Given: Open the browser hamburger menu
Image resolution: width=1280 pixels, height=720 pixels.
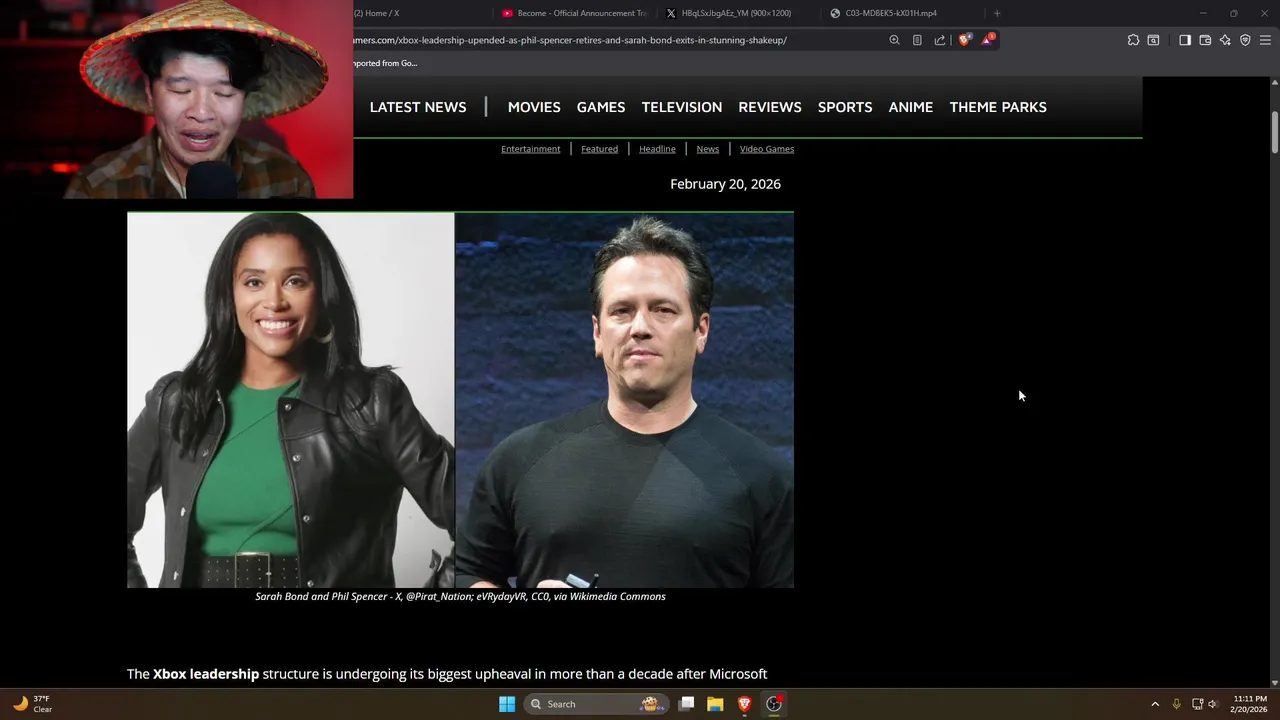Looking at the screenshot, I should [x=1265, y=40].
